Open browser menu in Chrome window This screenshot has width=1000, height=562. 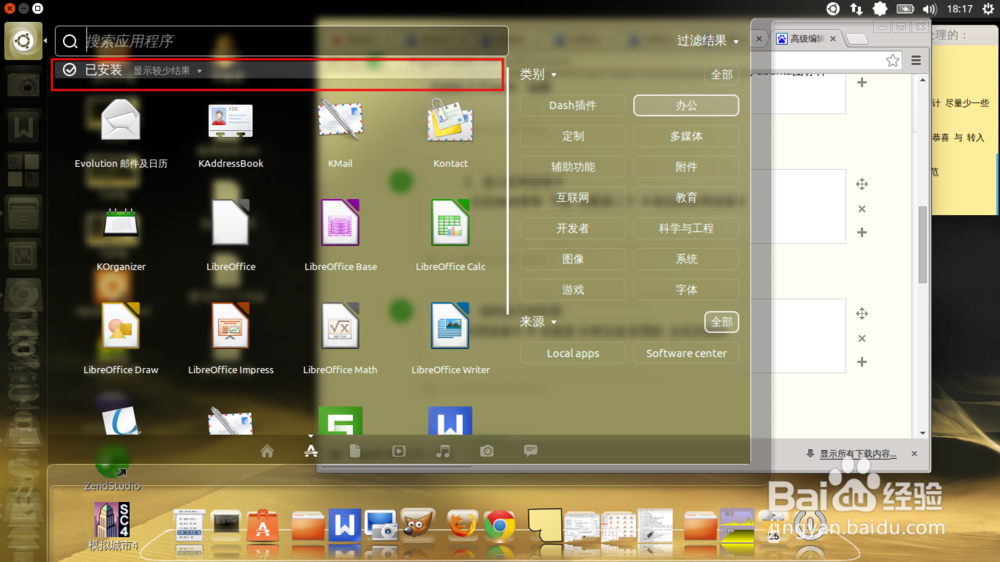pyautogui.click(x=916, y=61)
